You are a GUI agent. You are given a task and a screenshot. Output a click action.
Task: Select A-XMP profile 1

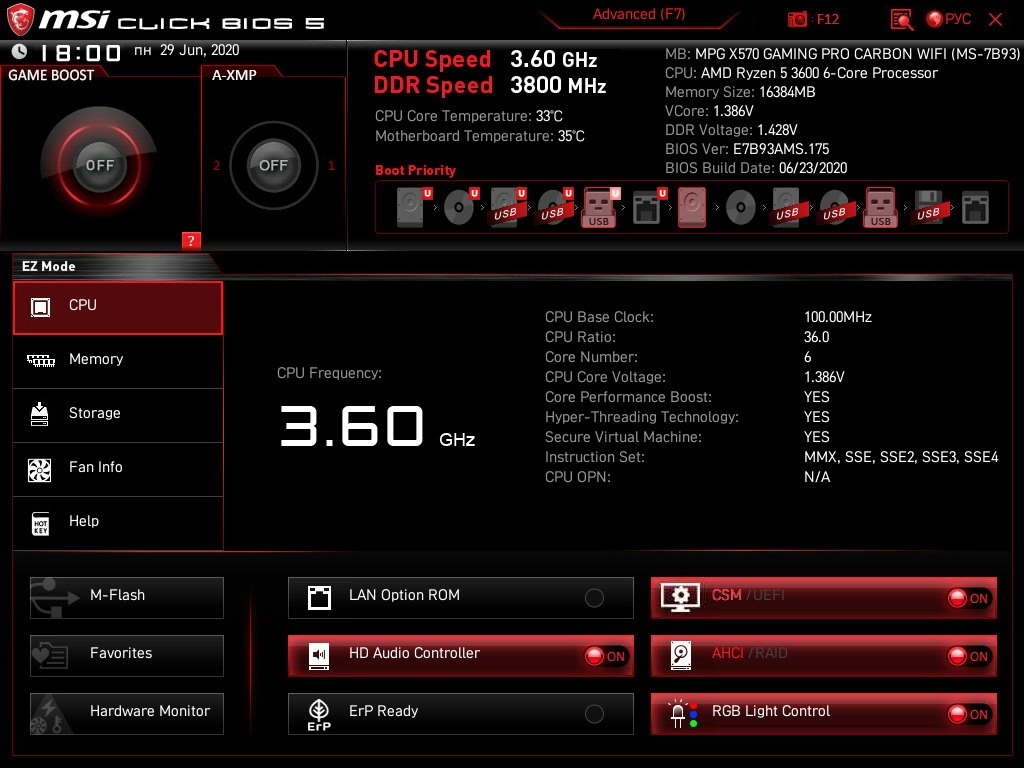tap(331, 166)
